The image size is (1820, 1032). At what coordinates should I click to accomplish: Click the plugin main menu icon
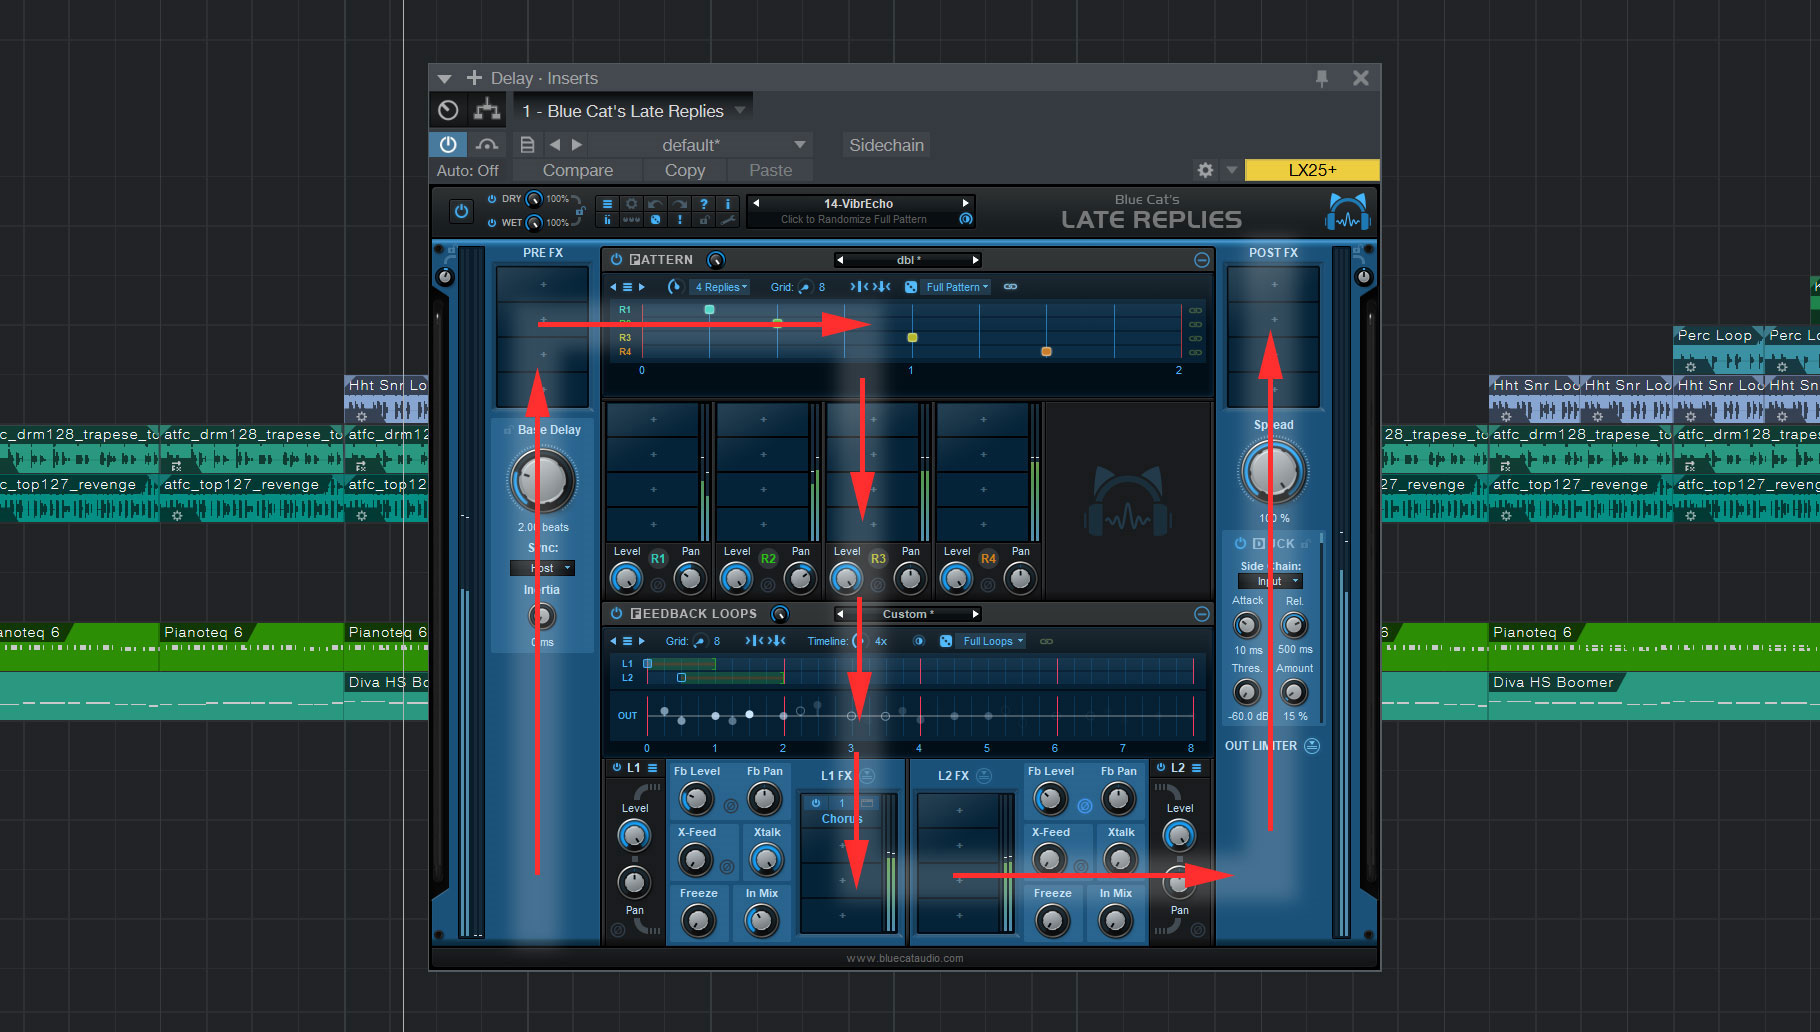(607, 204)
